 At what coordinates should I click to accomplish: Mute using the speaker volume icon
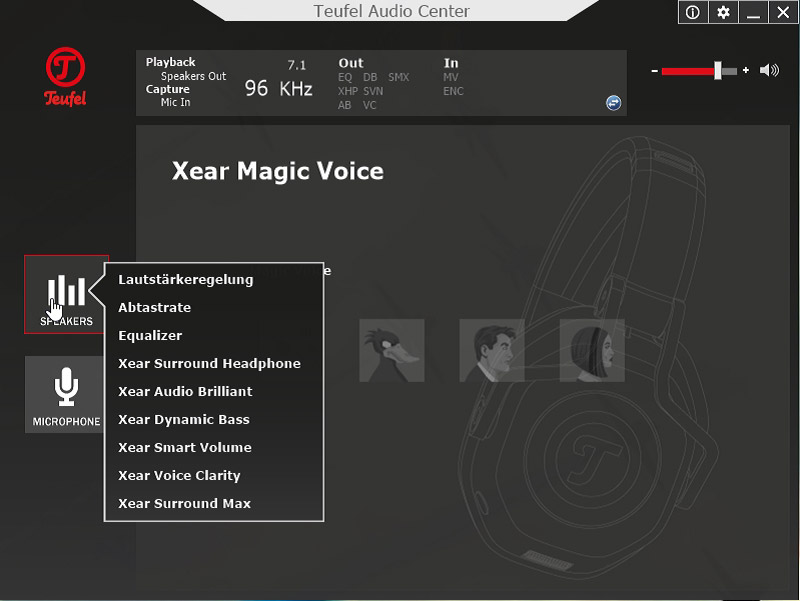click(769, 70)
